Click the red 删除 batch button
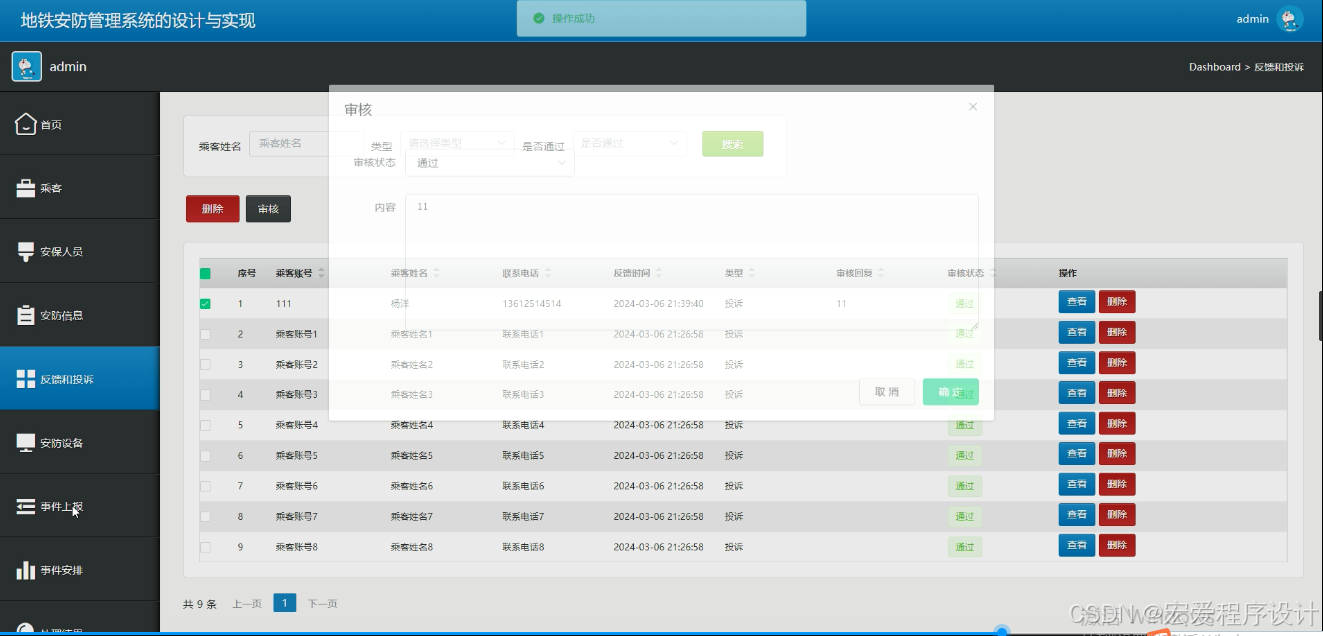Viewport: 1323px width, 636px height. click(212, 209)
